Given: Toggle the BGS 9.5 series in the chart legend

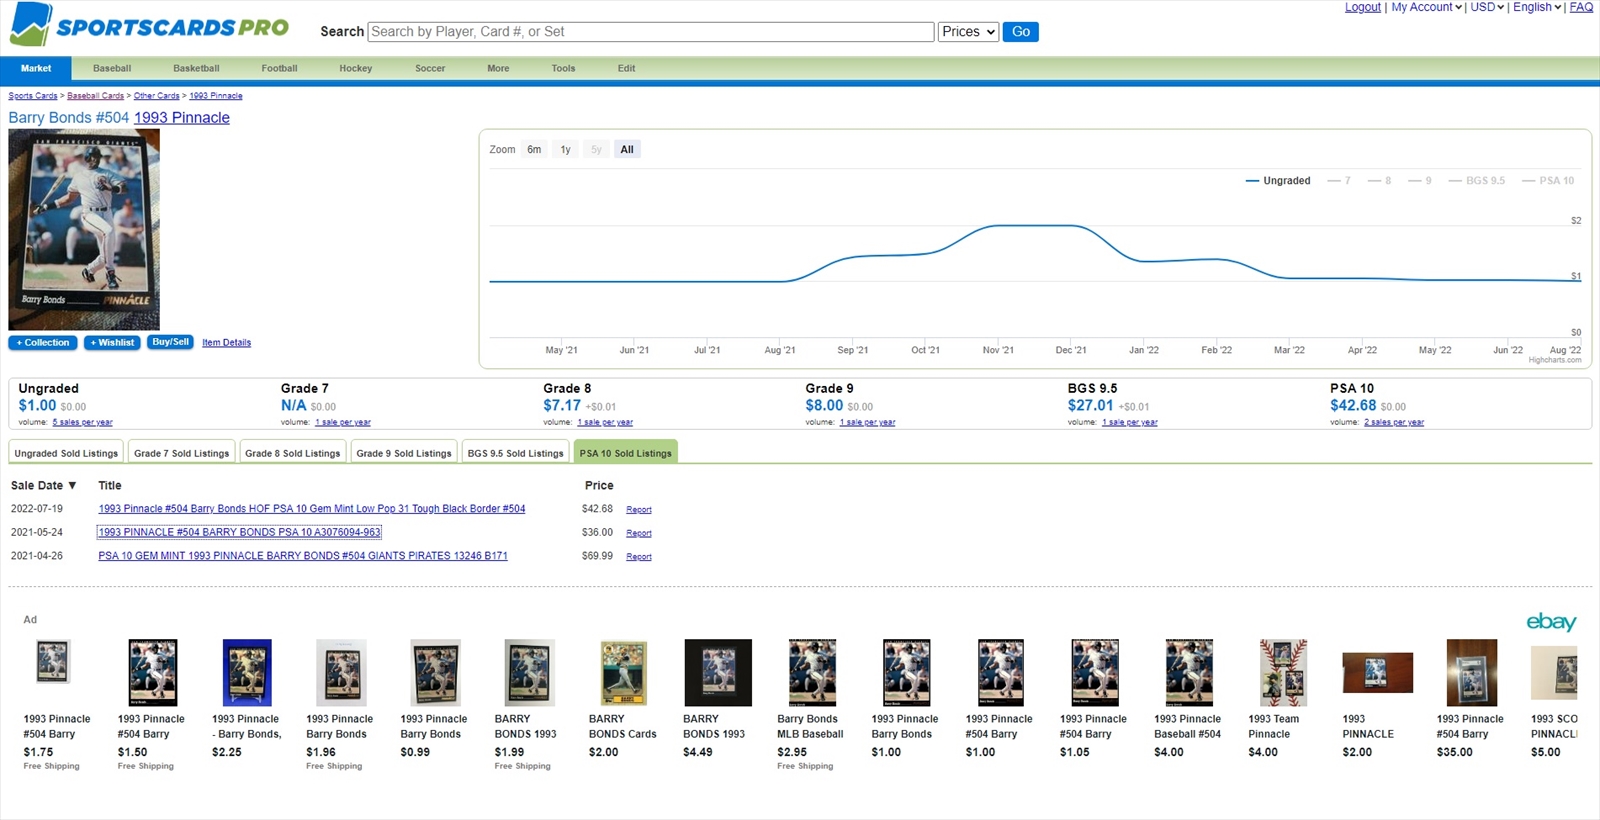Looking at the screenshot, I should pos(1477,181).
